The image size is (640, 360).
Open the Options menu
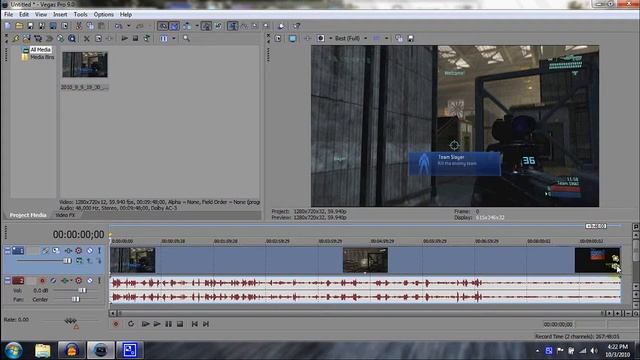coord(104,14)
